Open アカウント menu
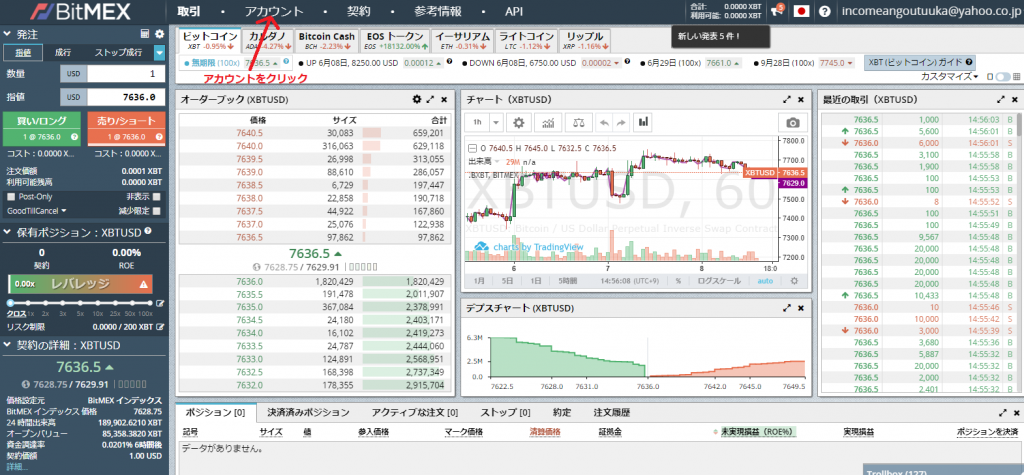The image size is (1024, 475). pyautogui.click(x=274, y=11)
